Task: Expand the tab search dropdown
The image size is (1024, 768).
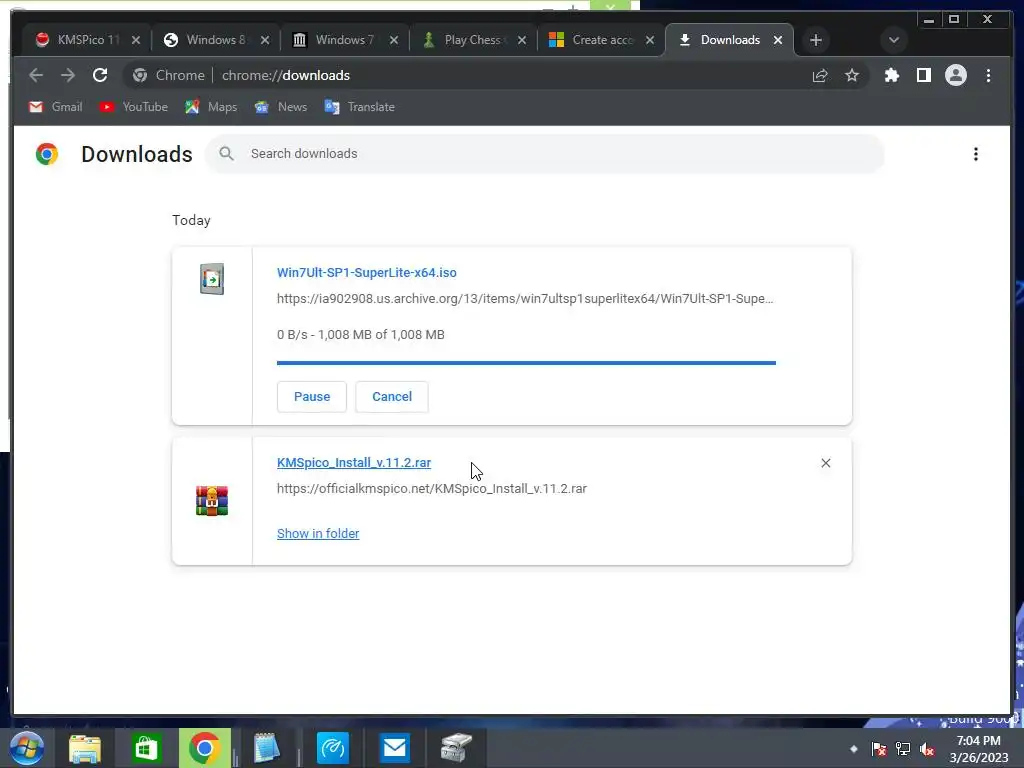Action: point(894,40)
